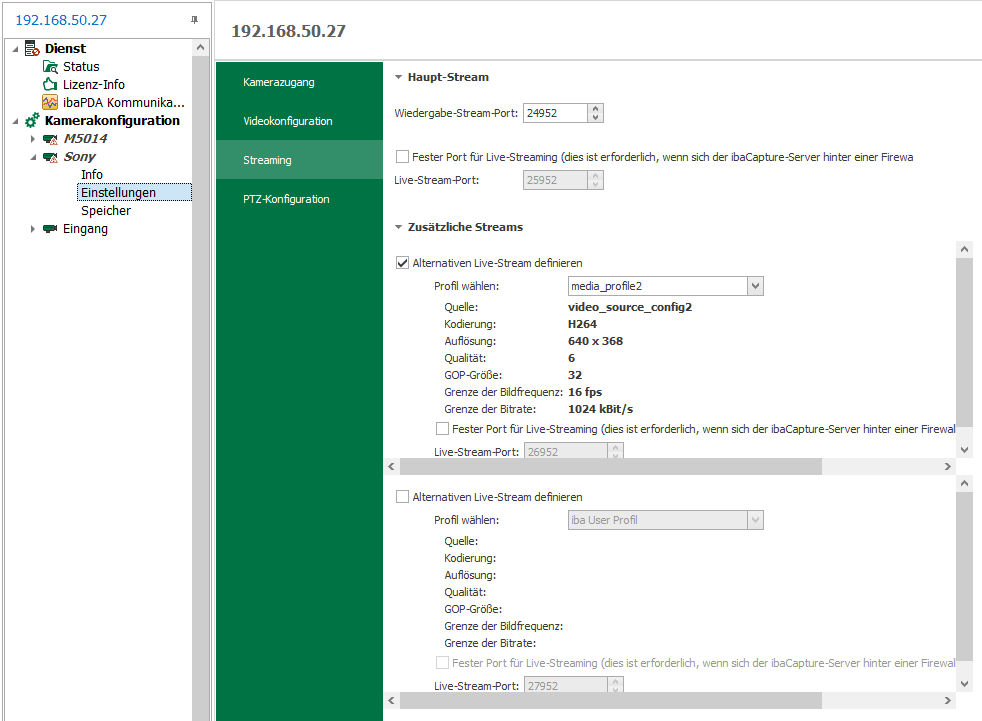The width and height of the screenshot is (982, 721).
Task: Click the Eingang camera icon
Action: (50, 229)
